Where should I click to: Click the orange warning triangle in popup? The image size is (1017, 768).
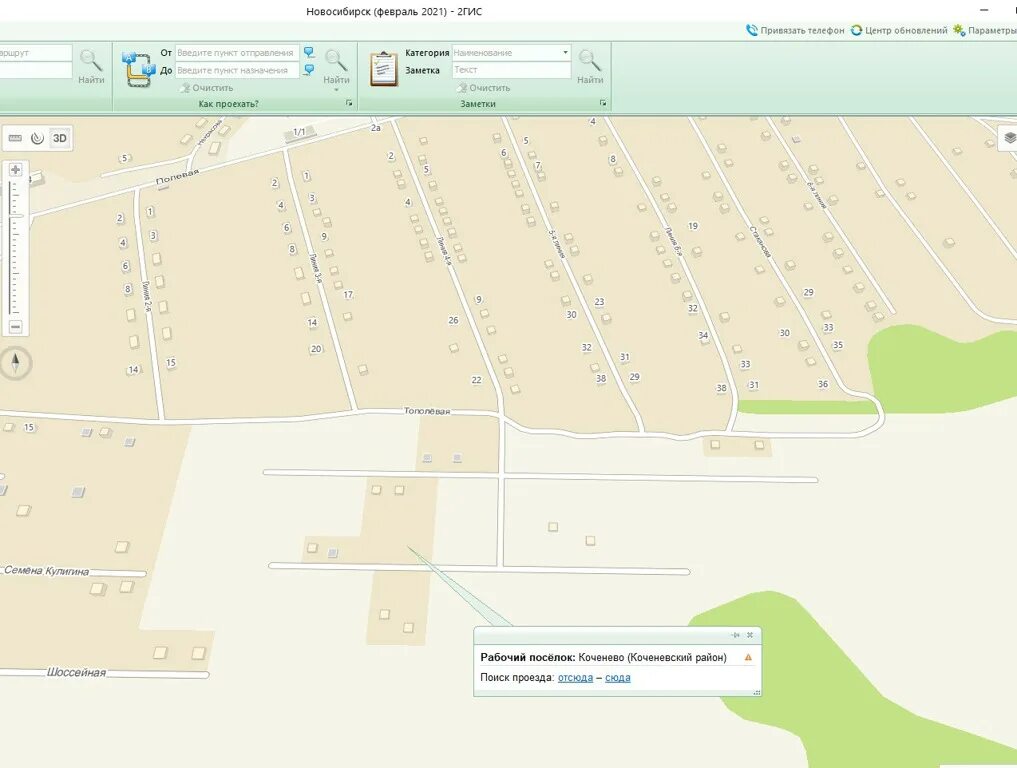point(748,657)
